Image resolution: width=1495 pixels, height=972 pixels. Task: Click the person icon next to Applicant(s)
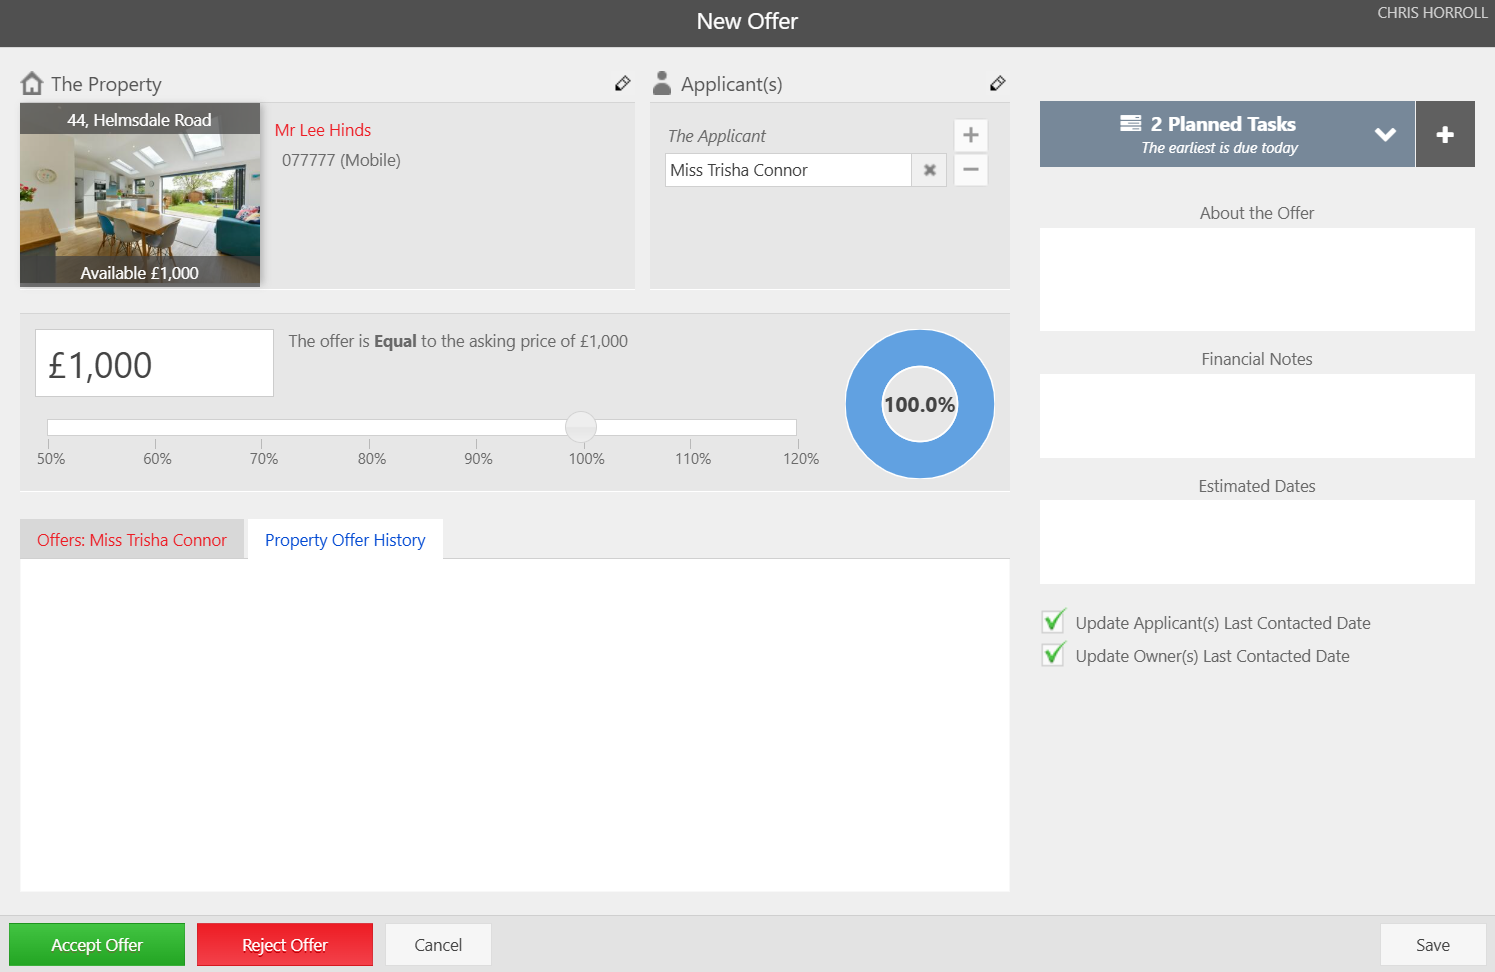click(662, 83)
